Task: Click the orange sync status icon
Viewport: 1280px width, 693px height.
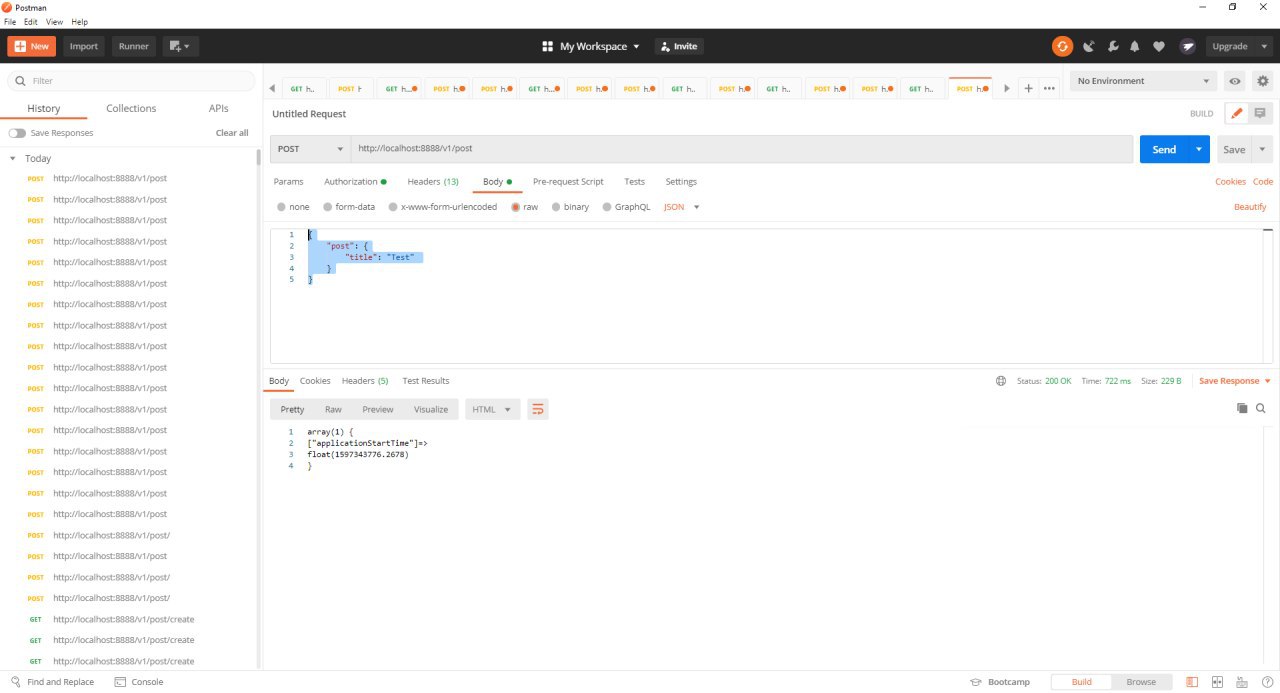Action: click(x=1062, y=46)
